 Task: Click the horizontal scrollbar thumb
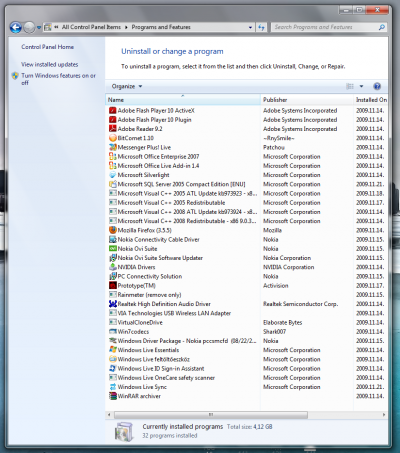211,415
